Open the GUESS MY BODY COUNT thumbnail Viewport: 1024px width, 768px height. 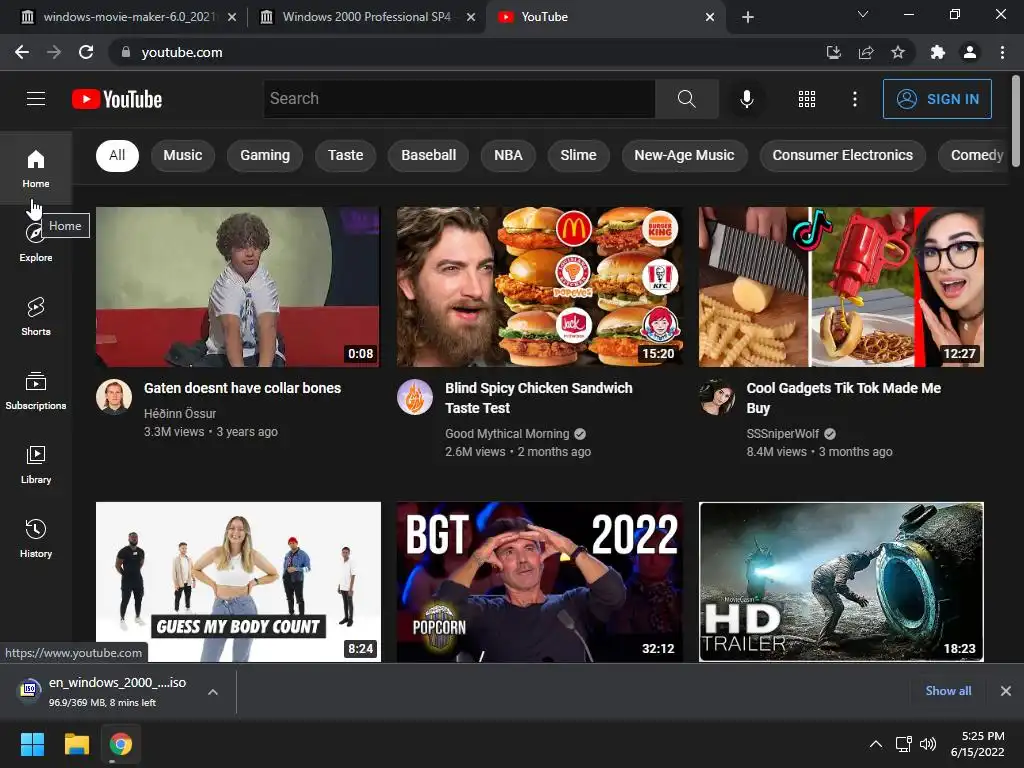(238, 582)
